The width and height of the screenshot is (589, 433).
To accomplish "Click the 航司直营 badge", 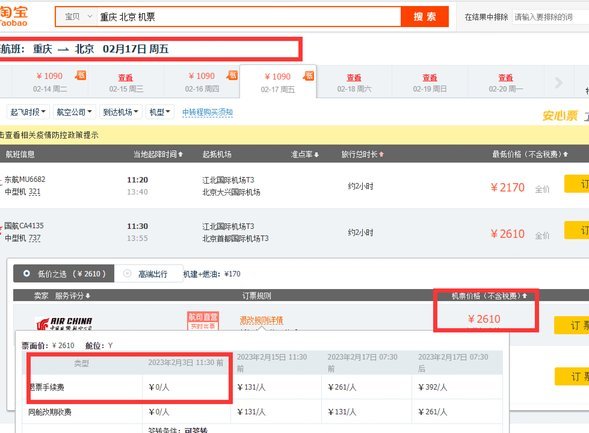I will pos(202,321).
